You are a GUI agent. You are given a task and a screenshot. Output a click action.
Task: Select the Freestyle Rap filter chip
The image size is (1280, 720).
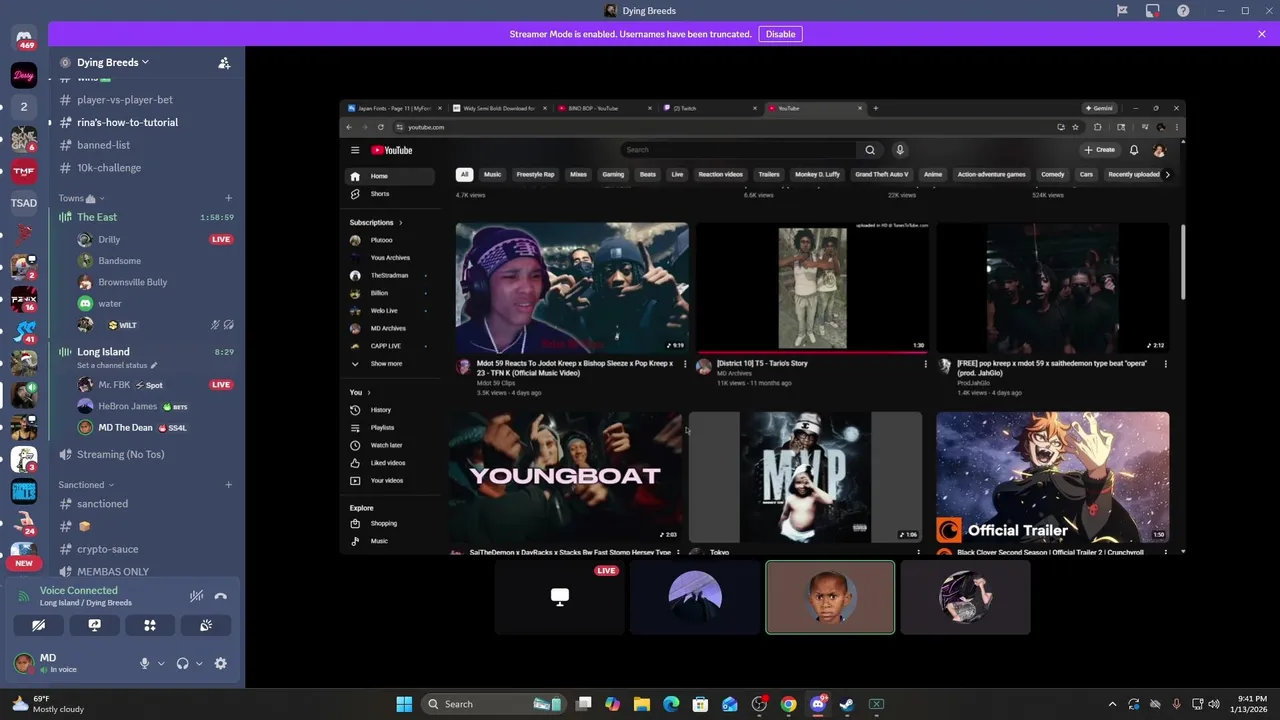tap(535, 174)
